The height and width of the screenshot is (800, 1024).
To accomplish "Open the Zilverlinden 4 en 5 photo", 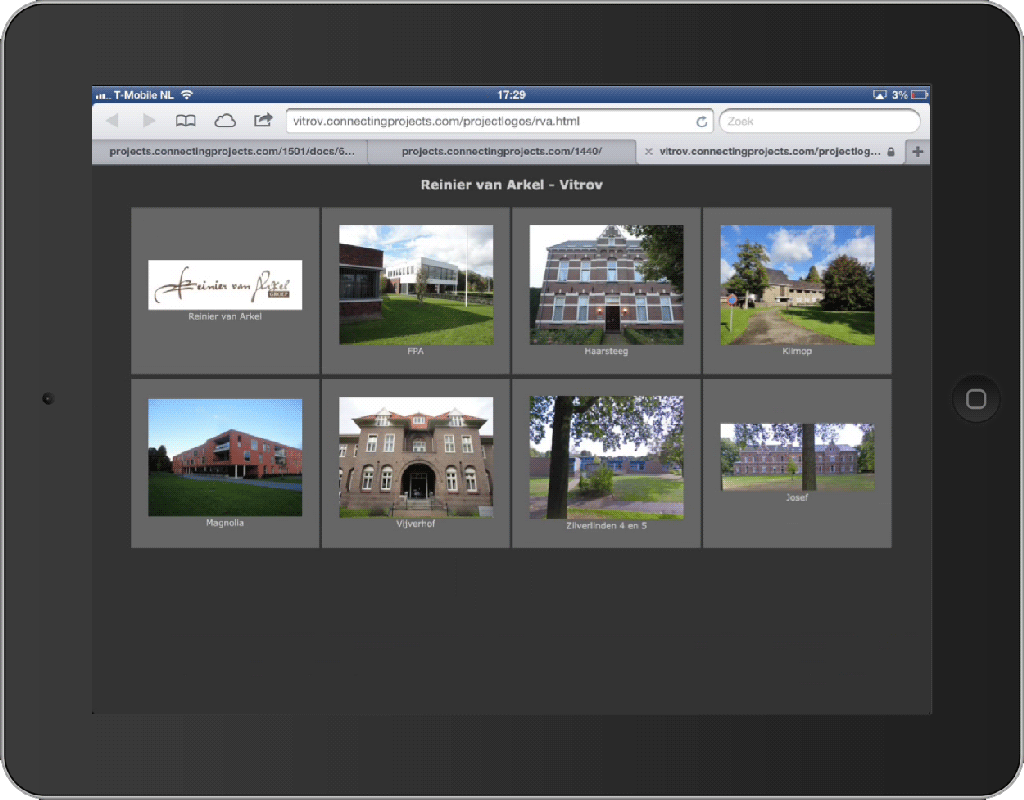I will pos(606,457).
